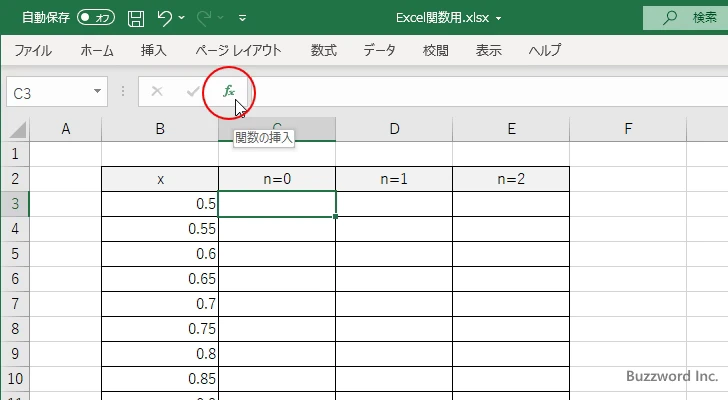Click the cell with value 0.65

160,279
